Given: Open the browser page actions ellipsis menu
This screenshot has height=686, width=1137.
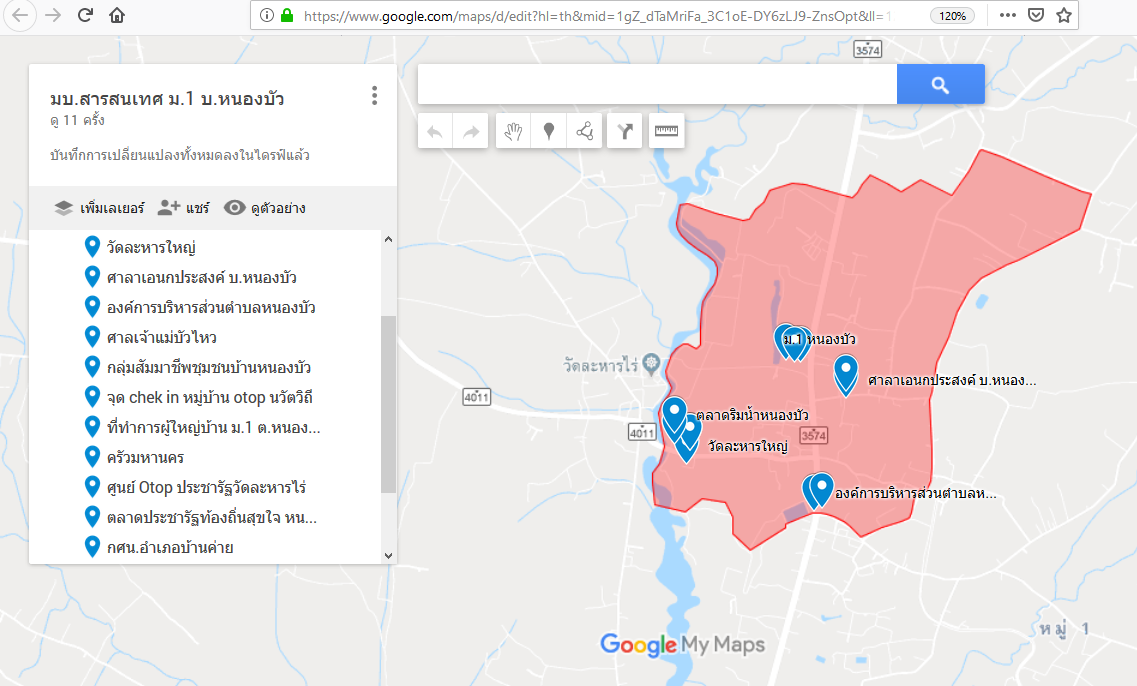Looking at the screenshot, I should [1007, 15].
